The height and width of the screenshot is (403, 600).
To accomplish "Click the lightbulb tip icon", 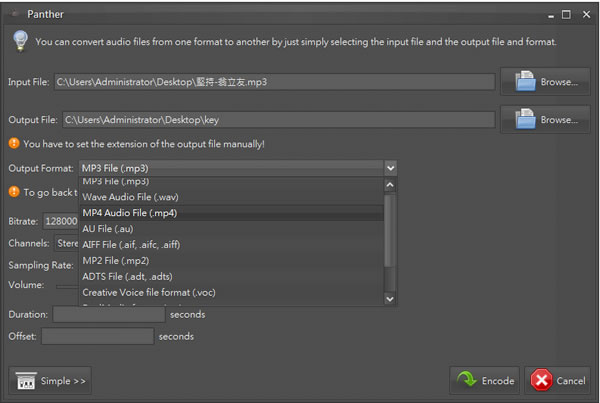I will point(20,41).
